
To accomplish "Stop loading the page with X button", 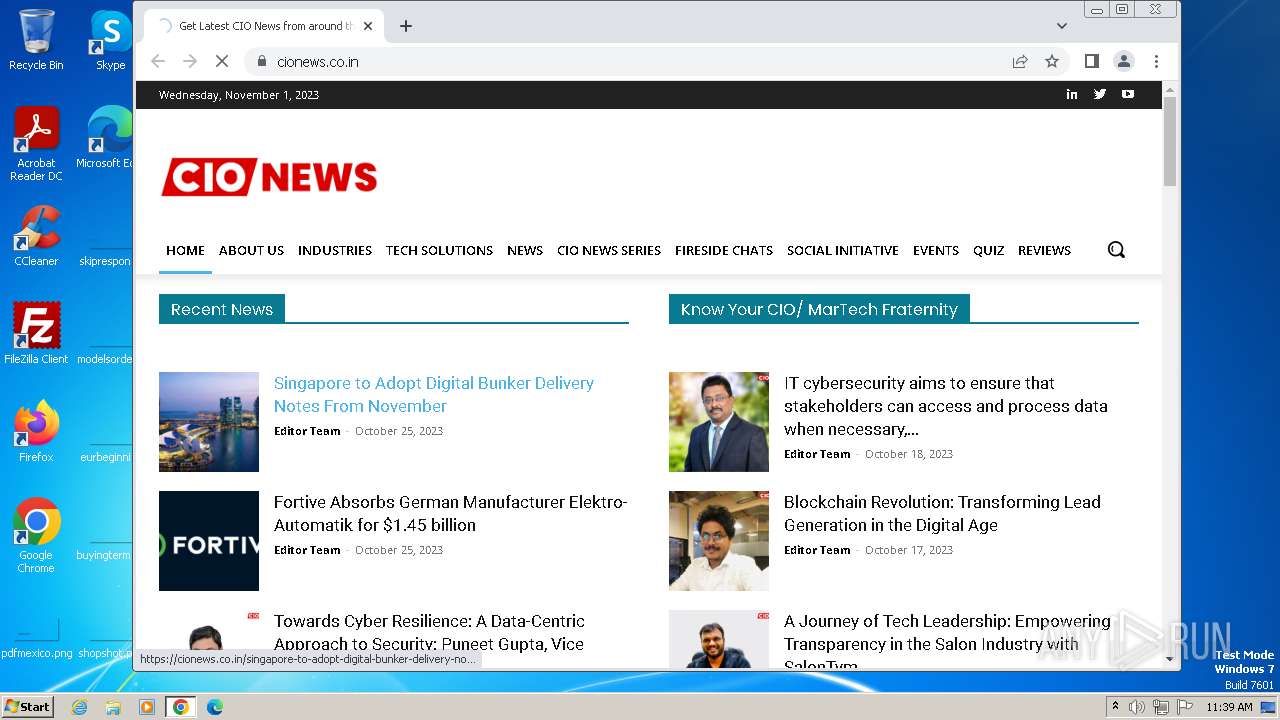I will click(222, 61).
